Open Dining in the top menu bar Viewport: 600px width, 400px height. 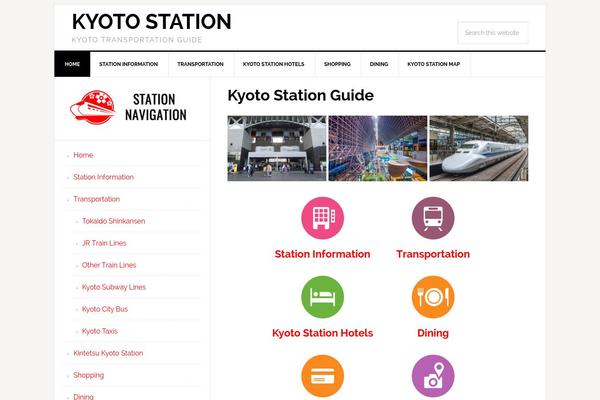[x=379, y=64]
